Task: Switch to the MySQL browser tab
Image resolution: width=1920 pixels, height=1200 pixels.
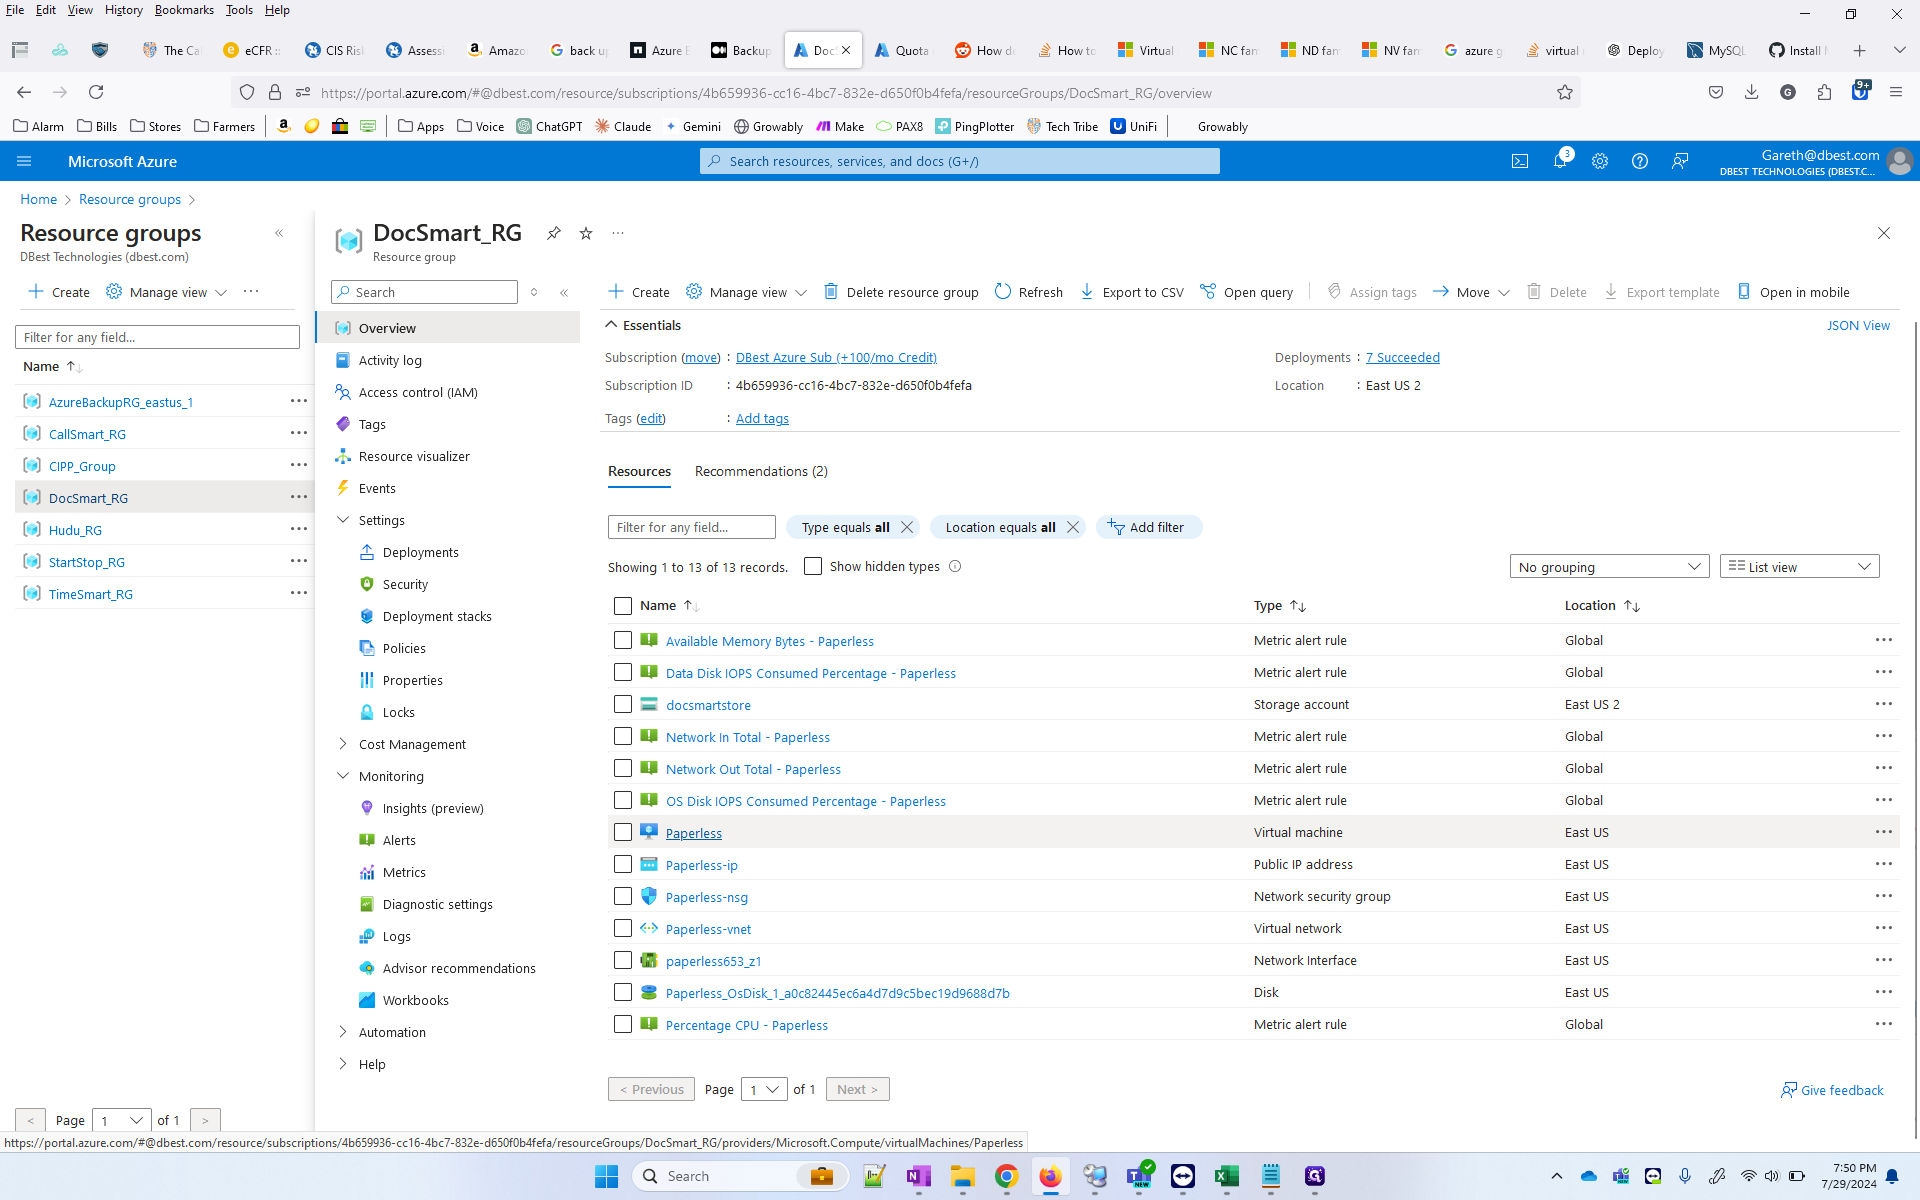Action: [1716, 50]
